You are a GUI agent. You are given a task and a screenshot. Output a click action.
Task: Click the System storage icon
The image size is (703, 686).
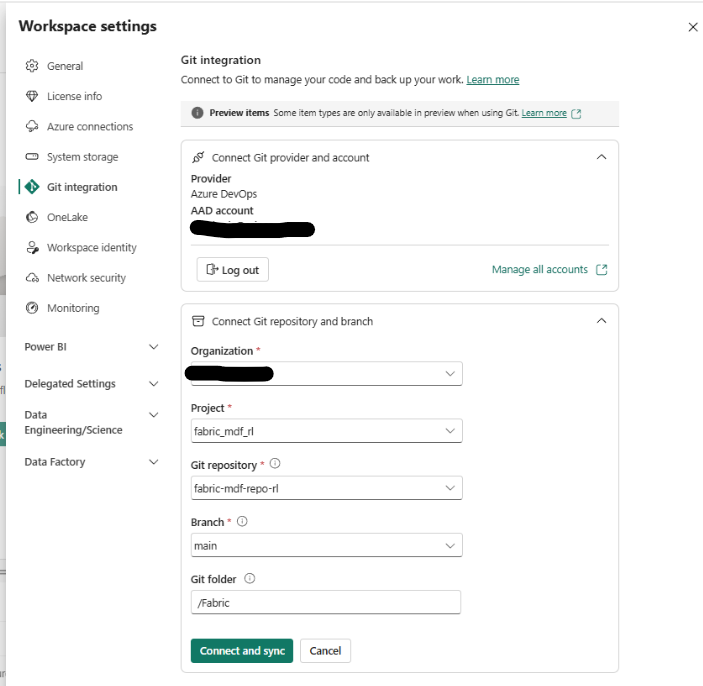[32, 156]
